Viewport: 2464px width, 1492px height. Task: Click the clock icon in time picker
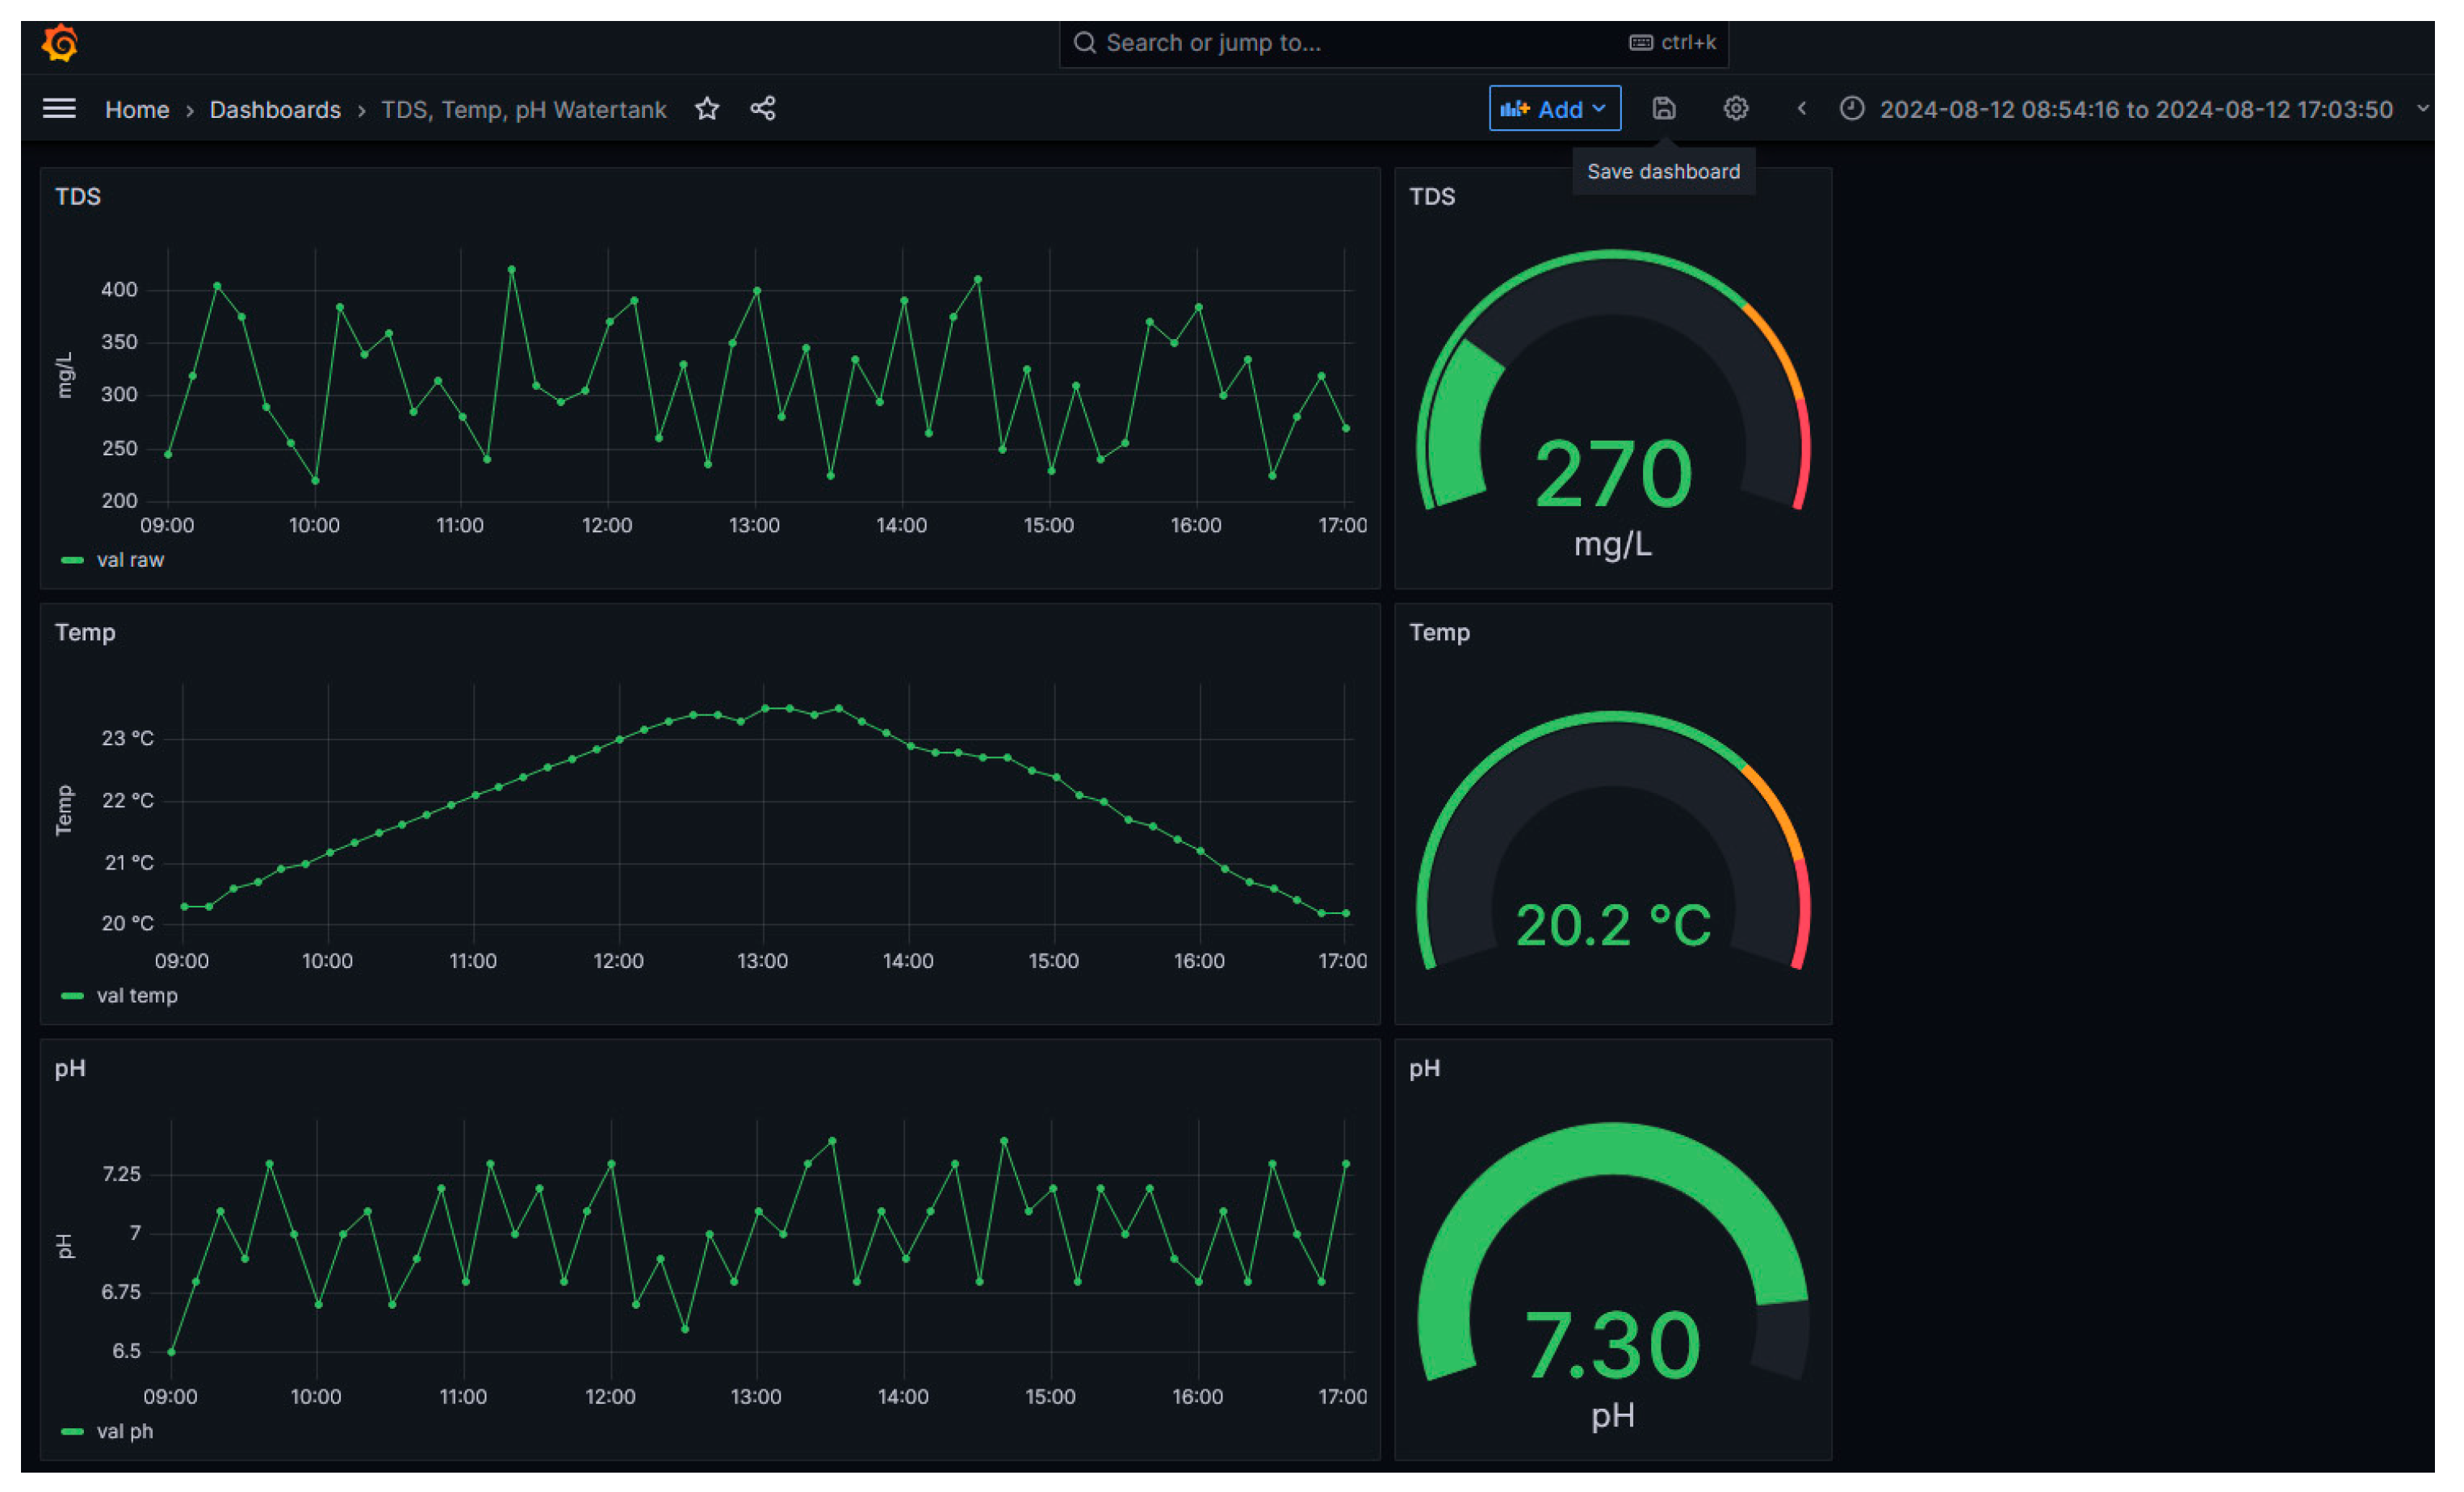[x=1851, y=109]
